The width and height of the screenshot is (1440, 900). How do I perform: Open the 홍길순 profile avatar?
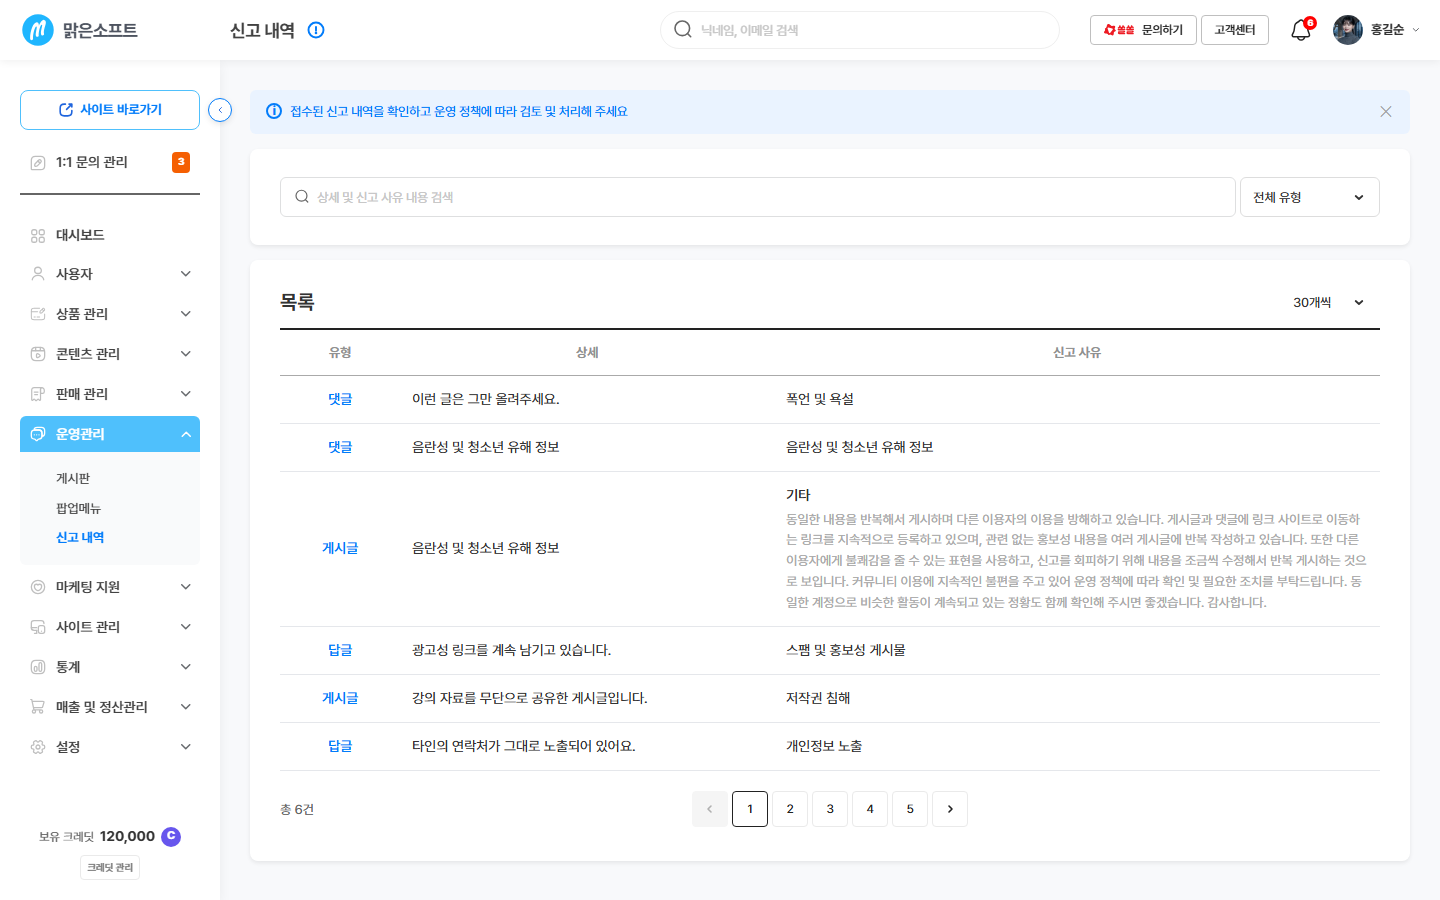tap(1348, 30)
